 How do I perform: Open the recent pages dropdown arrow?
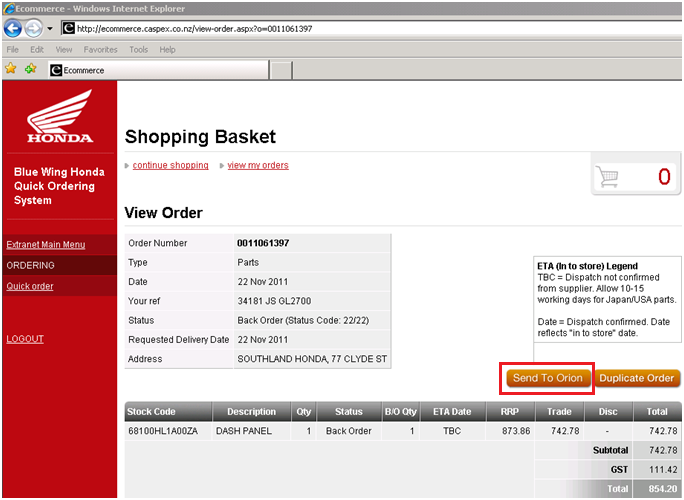point(50,29)
